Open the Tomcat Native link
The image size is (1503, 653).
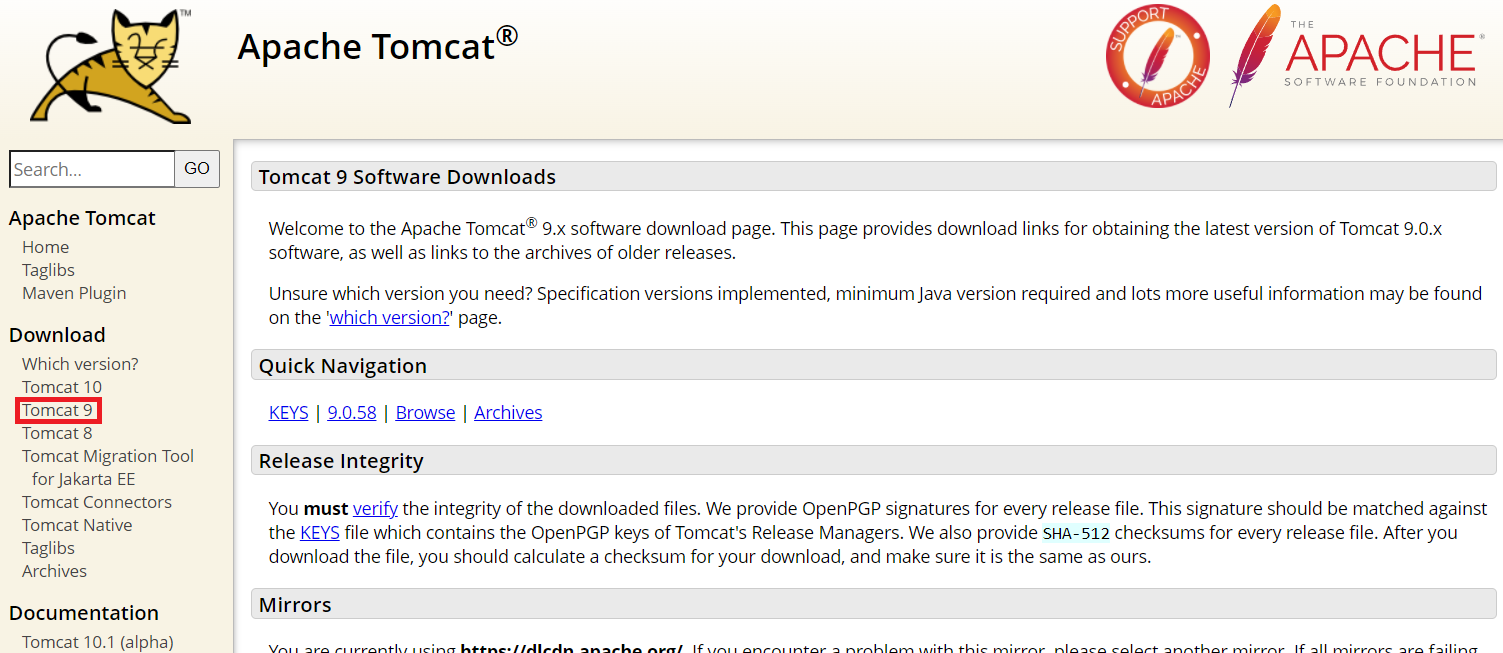77,525
